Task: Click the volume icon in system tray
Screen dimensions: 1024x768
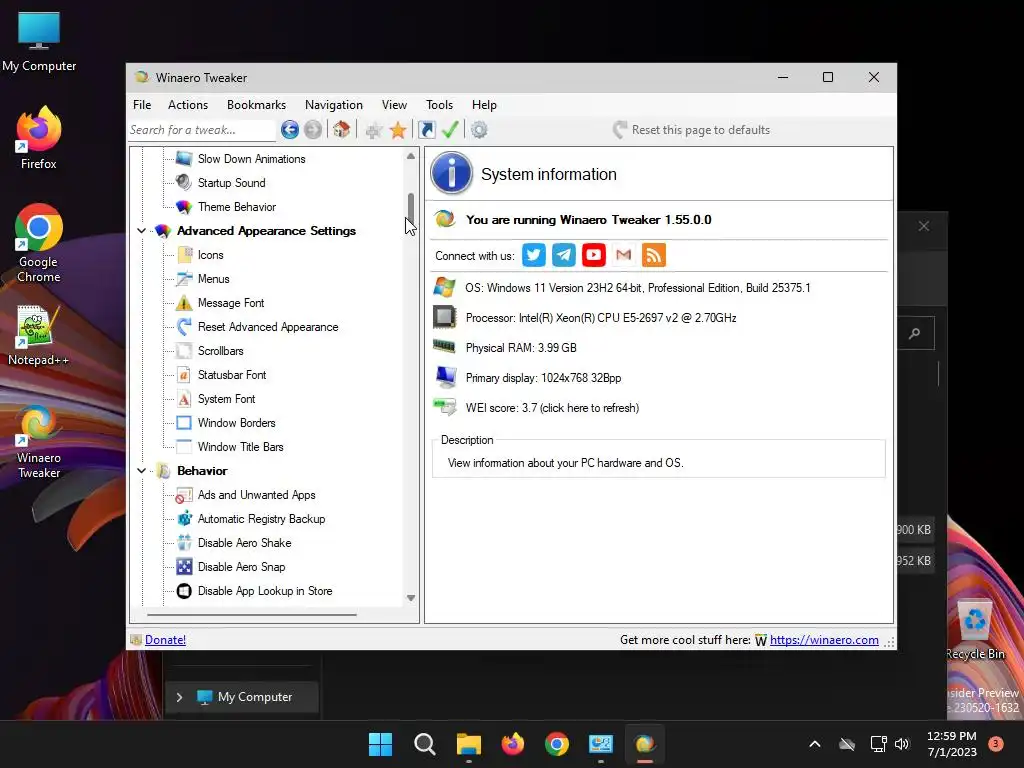Action: [903, 744]
